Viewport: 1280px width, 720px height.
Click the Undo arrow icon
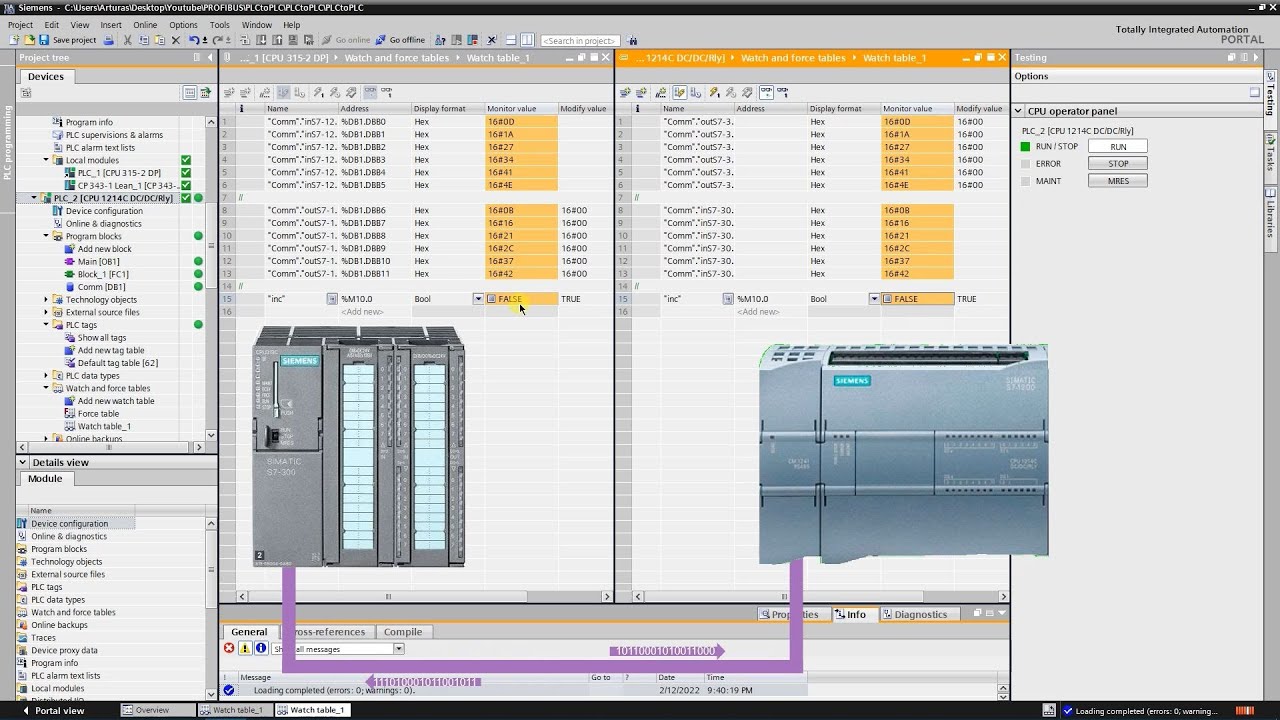194,40
